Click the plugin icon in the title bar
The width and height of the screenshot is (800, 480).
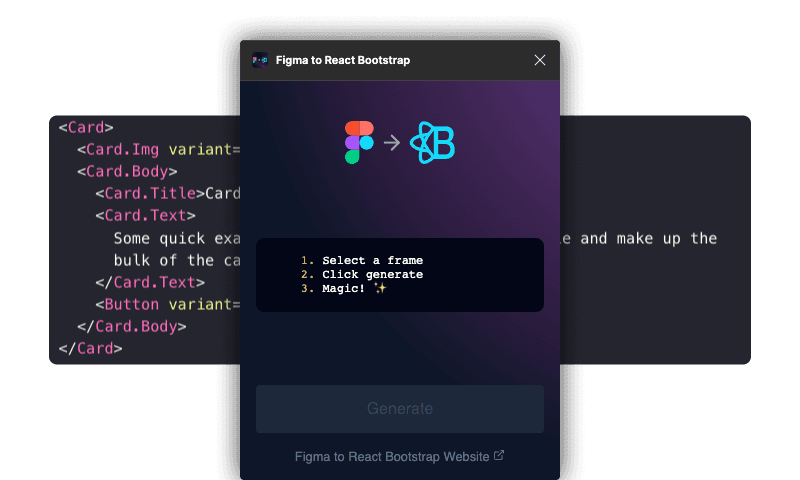click(260, 60)
